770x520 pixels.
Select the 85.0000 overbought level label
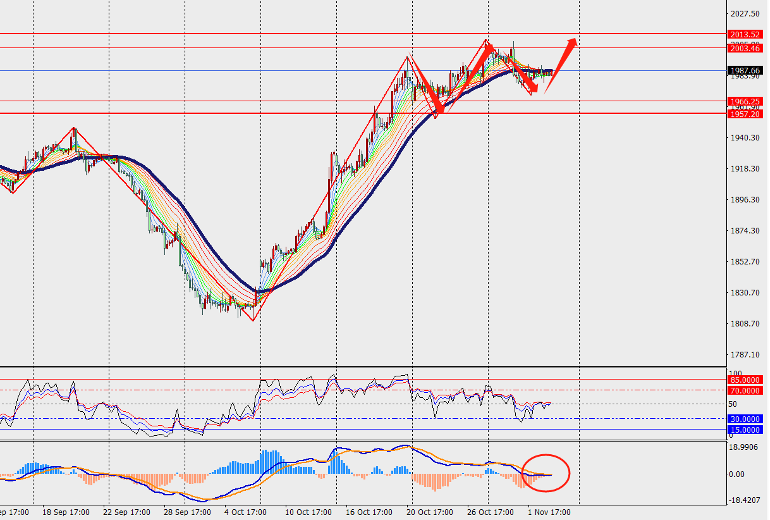[744, 380]
